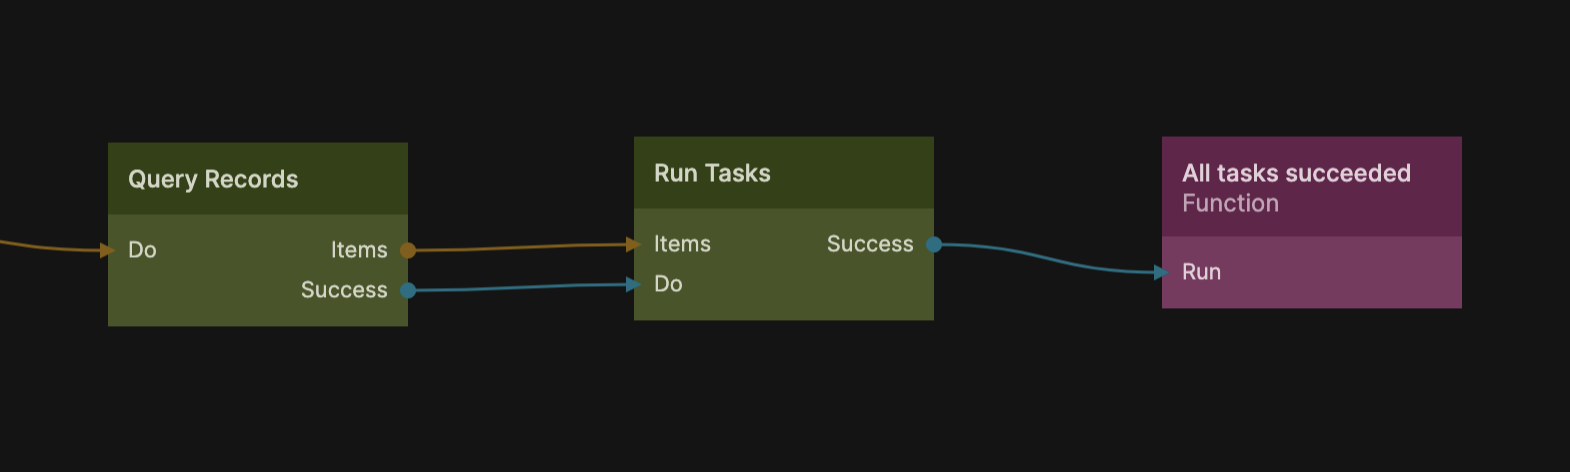Click the Items input arrow on Run Tasks
The width and height of the screenshot is (1570, 472).
(x=634, y=244)
